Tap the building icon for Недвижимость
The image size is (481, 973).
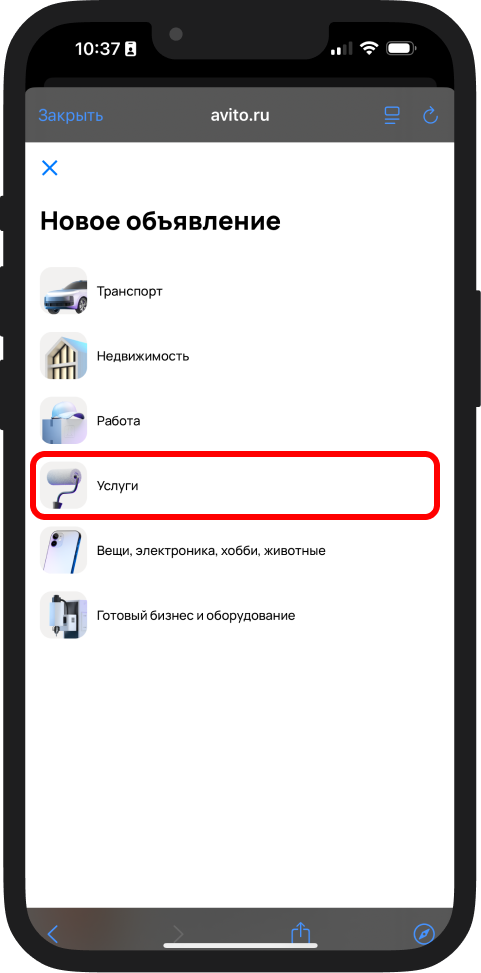point(64,356)
